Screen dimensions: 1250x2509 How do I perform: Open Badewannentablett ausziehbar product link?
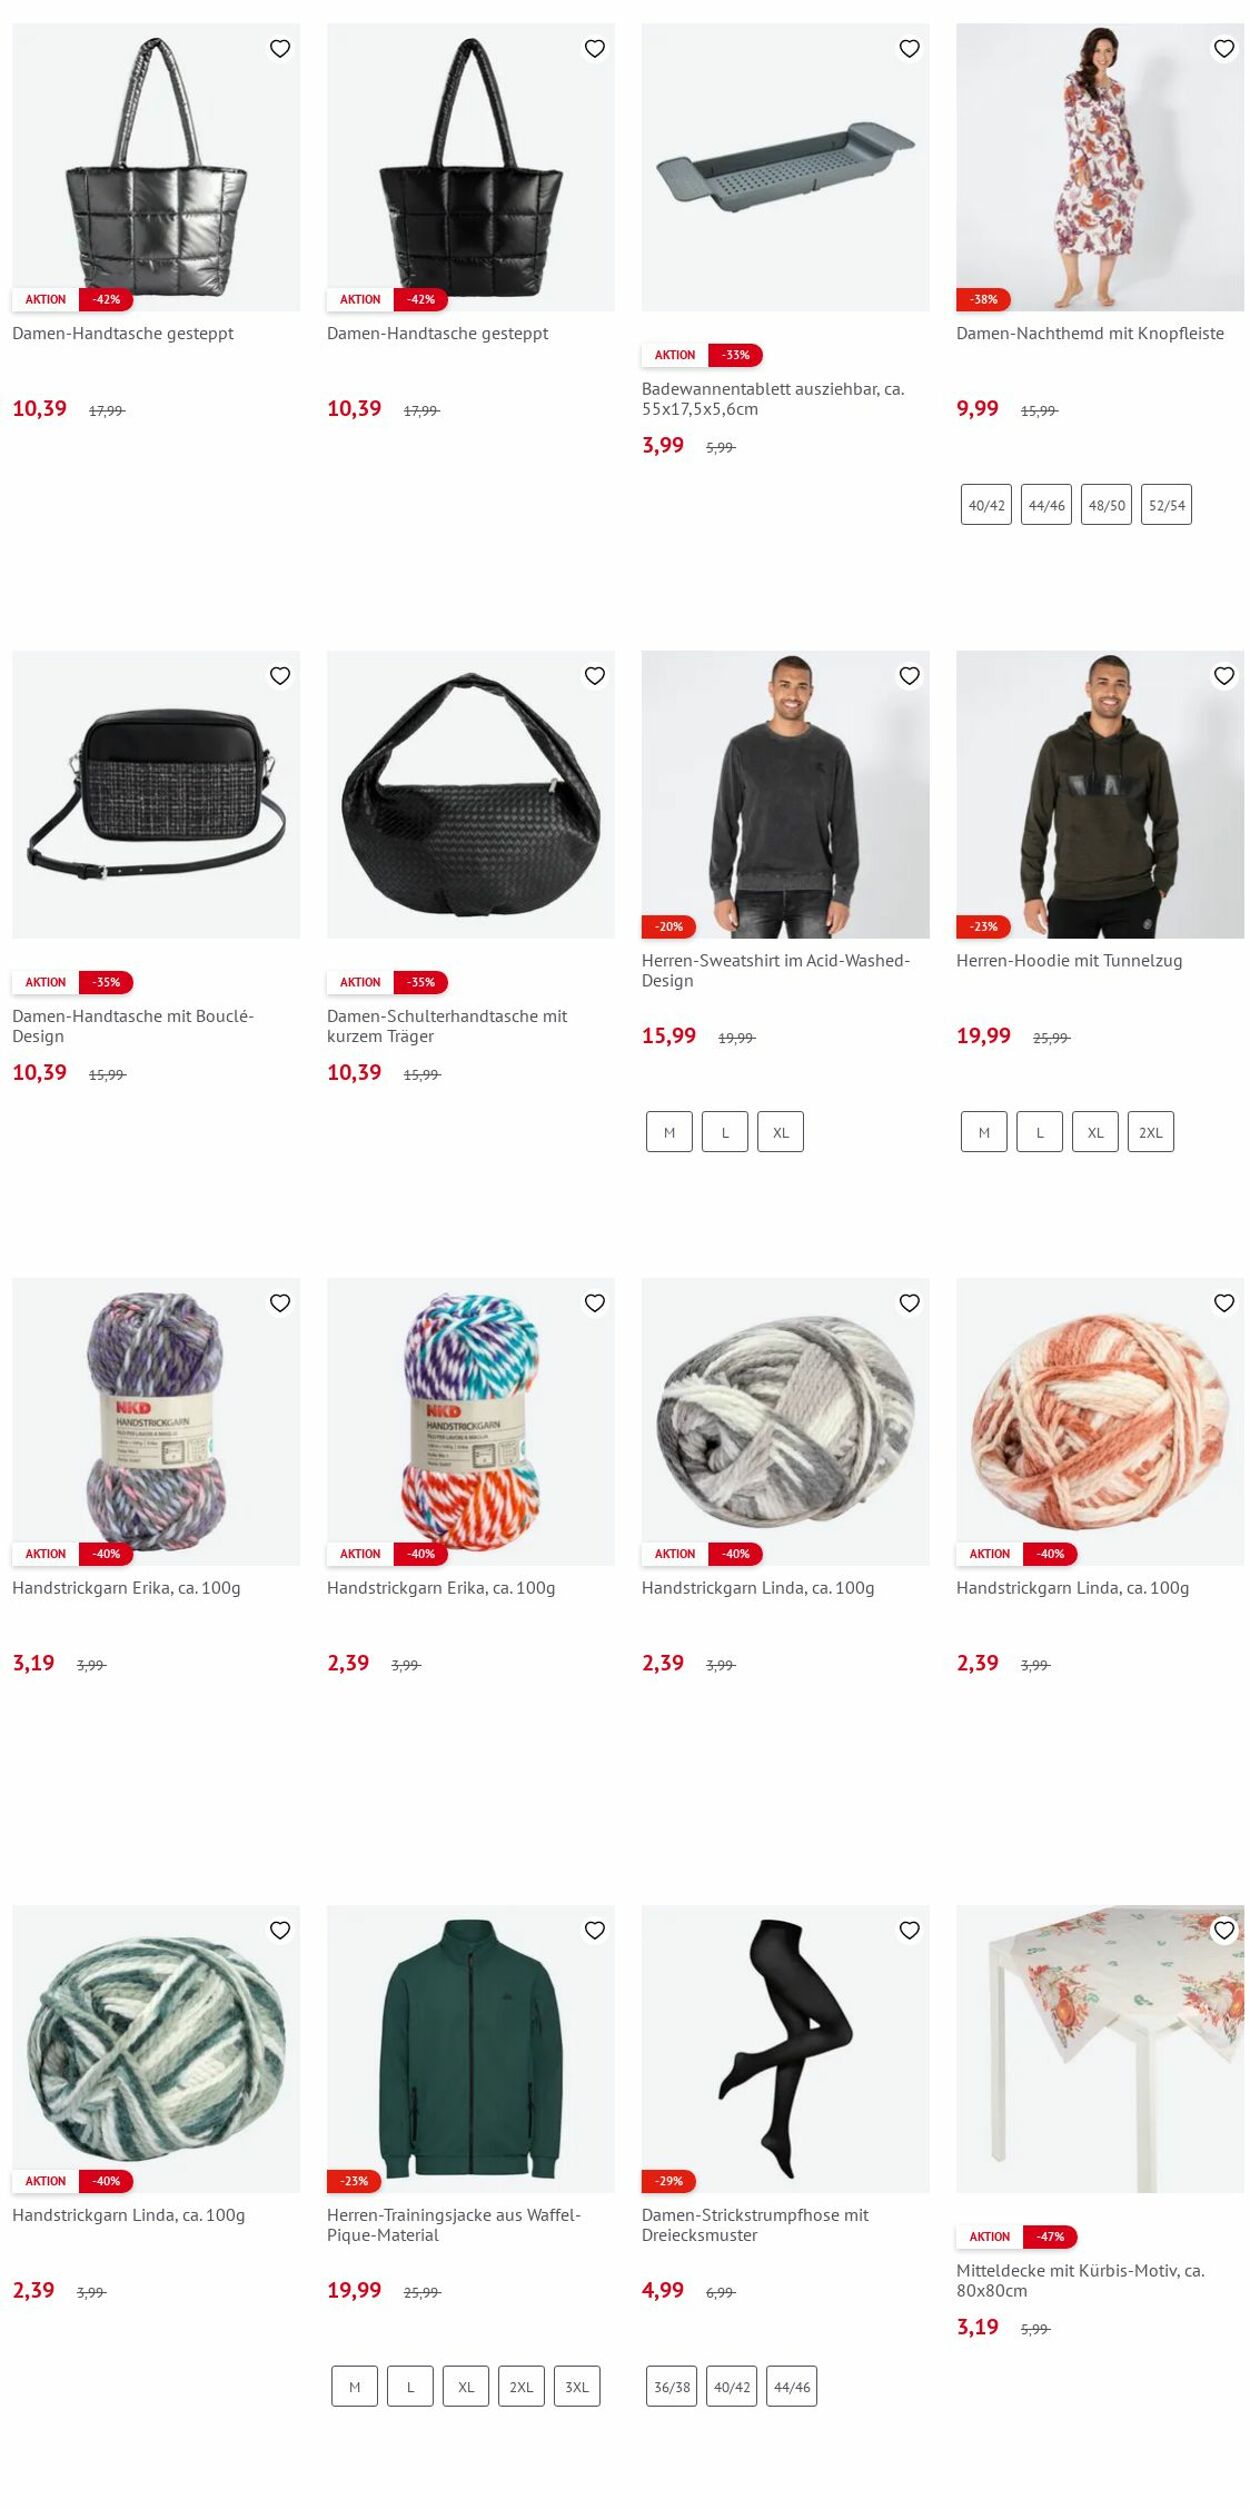click(773, 398)
